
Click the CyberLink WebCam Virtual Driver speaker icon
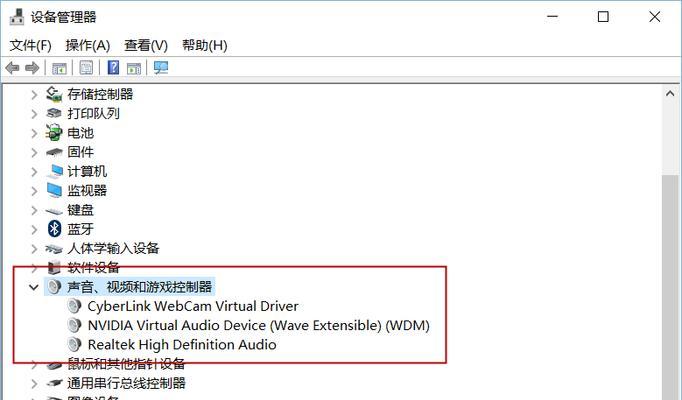[74, 306]
